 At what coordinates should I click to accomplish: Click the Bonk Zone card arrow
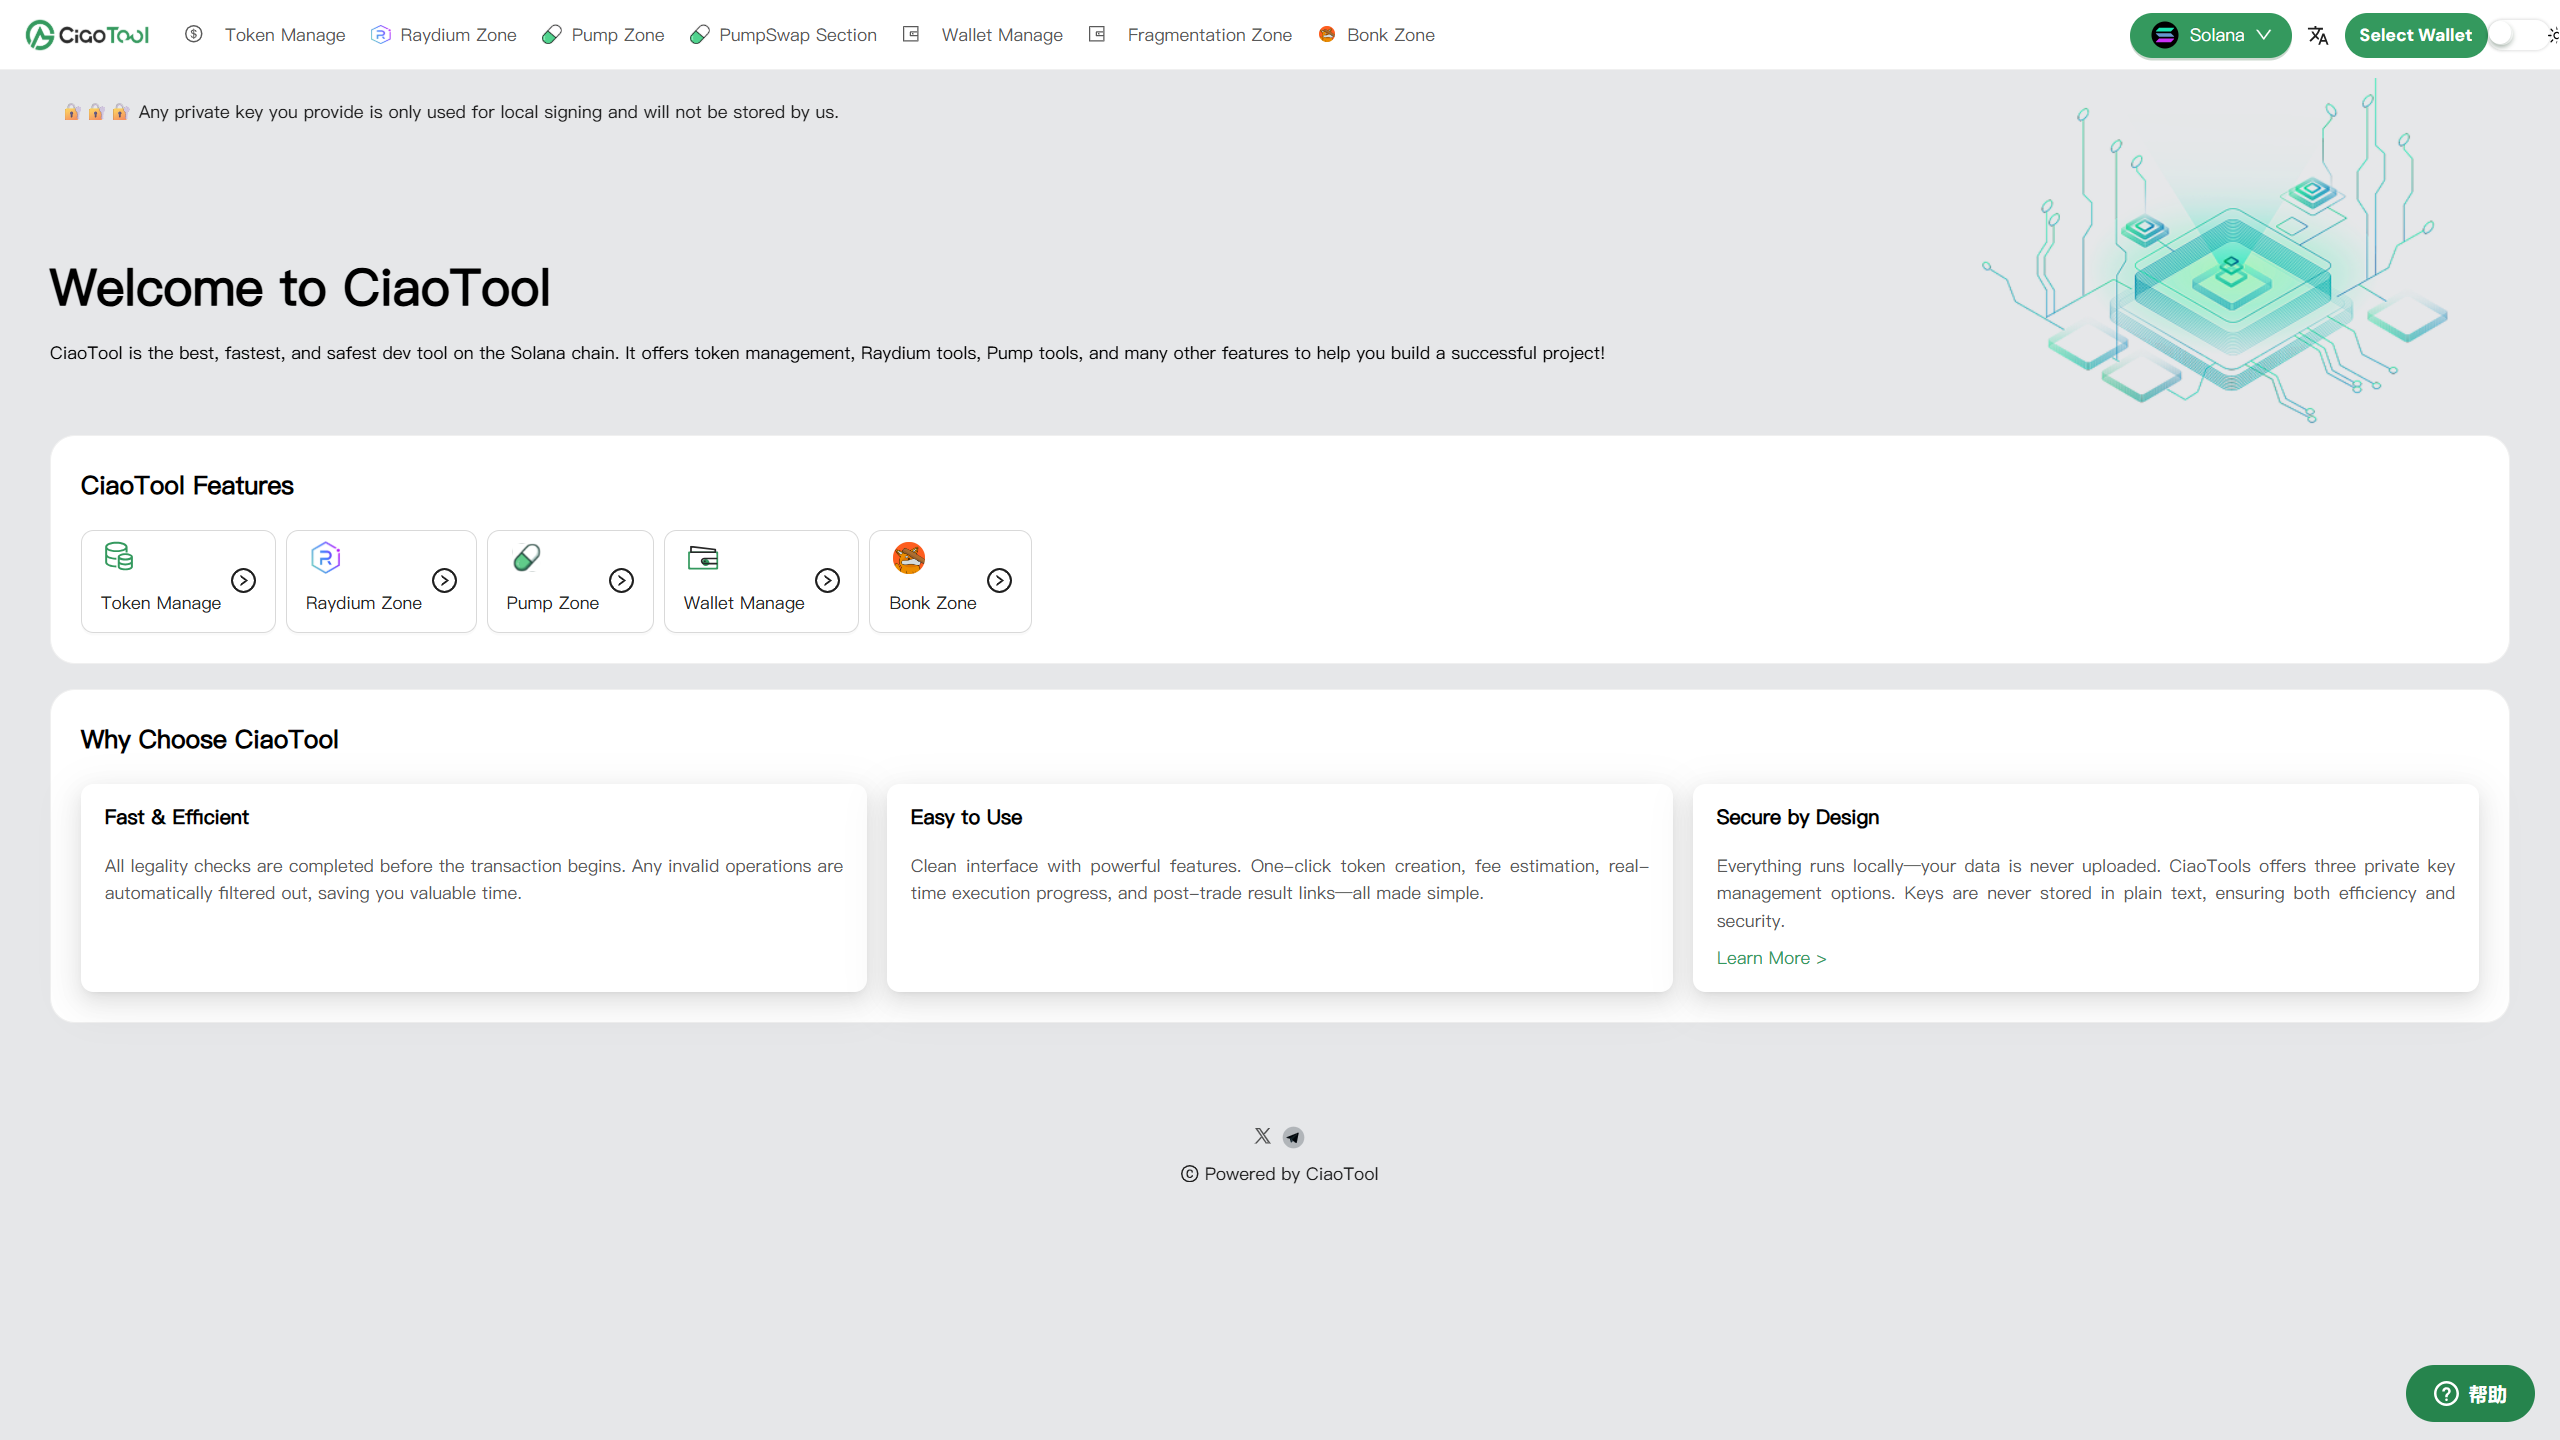[x=1000, y=580]
